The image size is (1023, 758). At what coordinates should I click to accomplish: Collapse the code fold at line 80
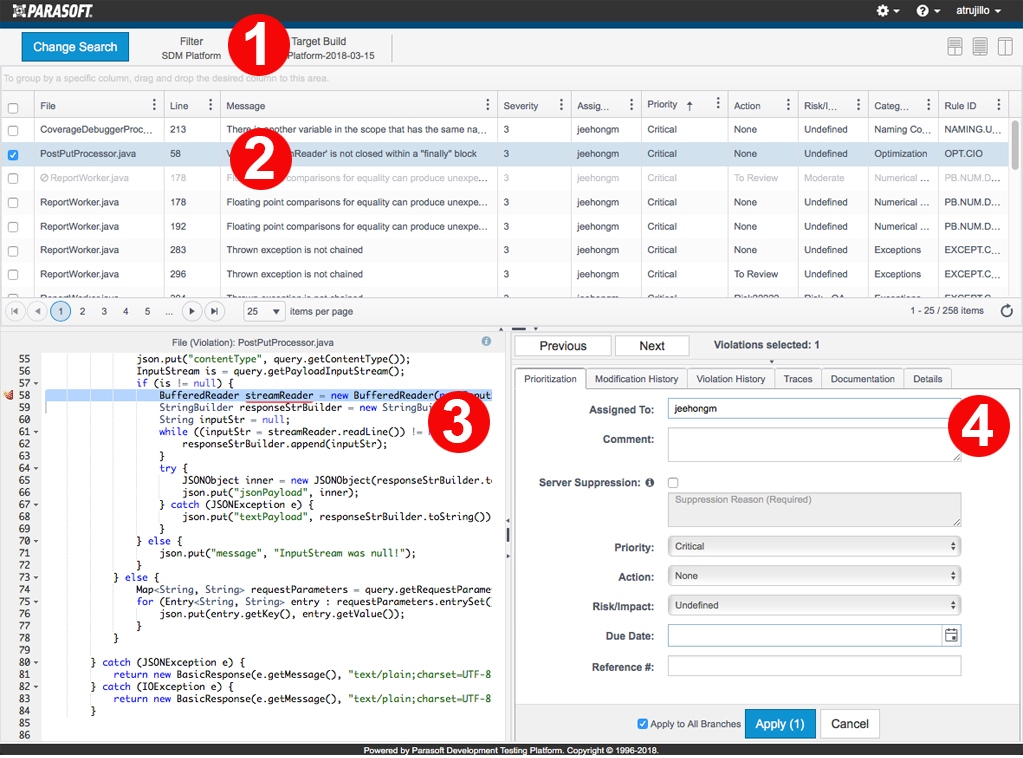click(x=36, y=663)
